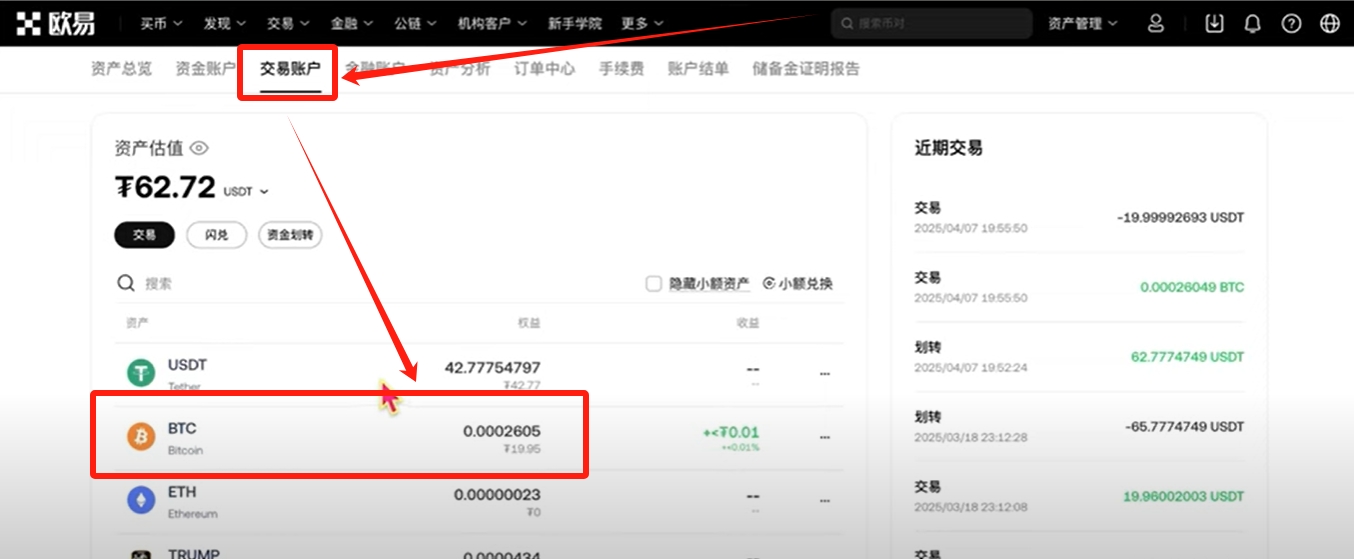This screenshot has height=559, width=1354.
Task: Click the BTC Bitcoin coin icon
Action: (141, 437)
